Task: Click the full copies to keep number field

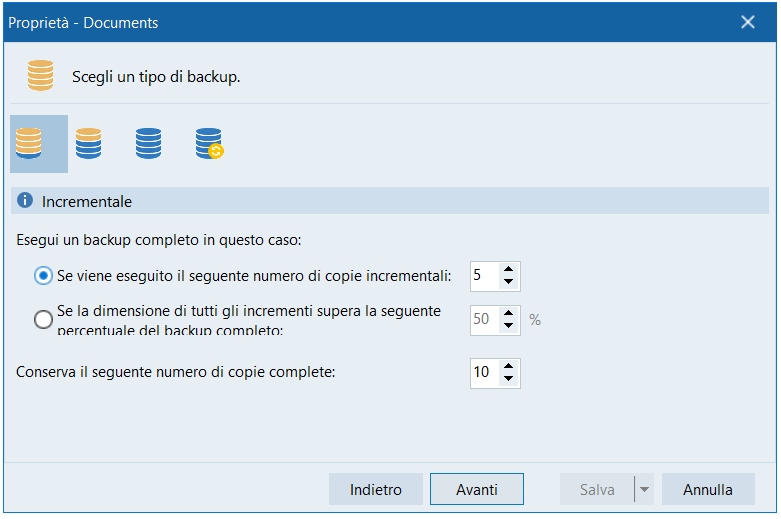Action: (484, 372)
